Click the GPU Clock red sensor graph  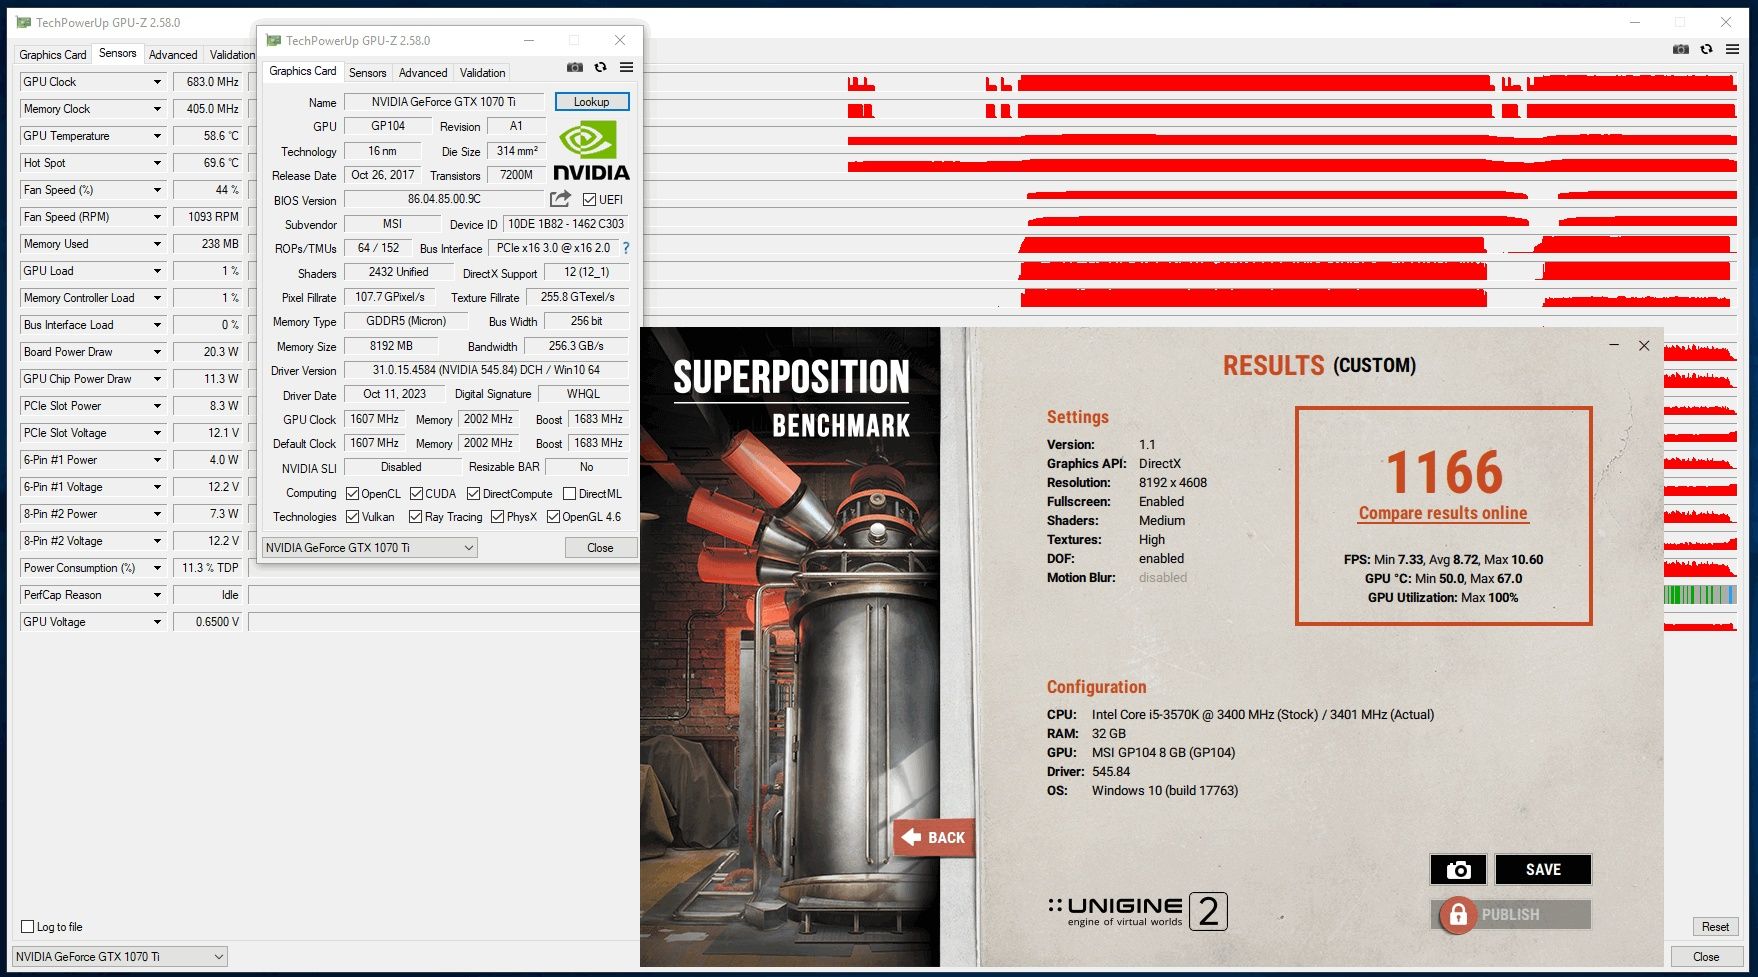pos(1290,82)
